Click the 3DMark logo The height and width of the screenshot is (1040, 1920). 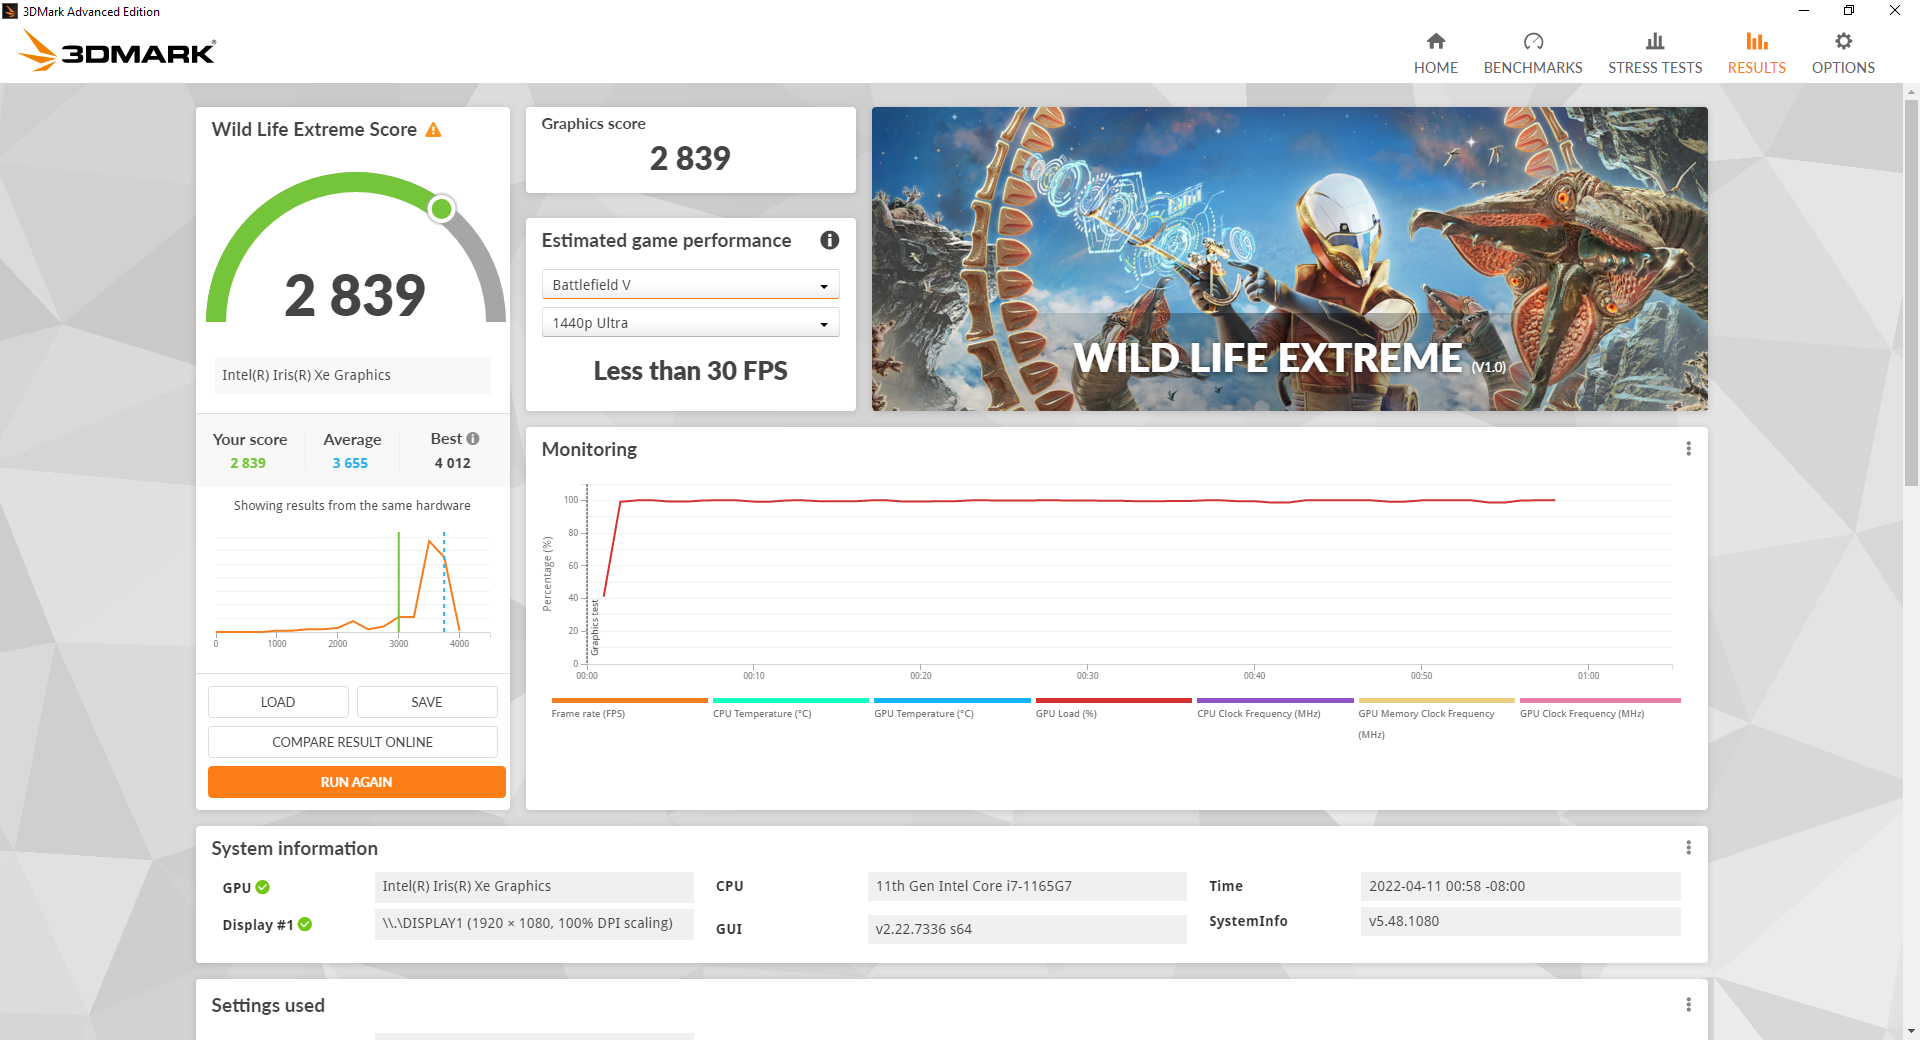118,50
